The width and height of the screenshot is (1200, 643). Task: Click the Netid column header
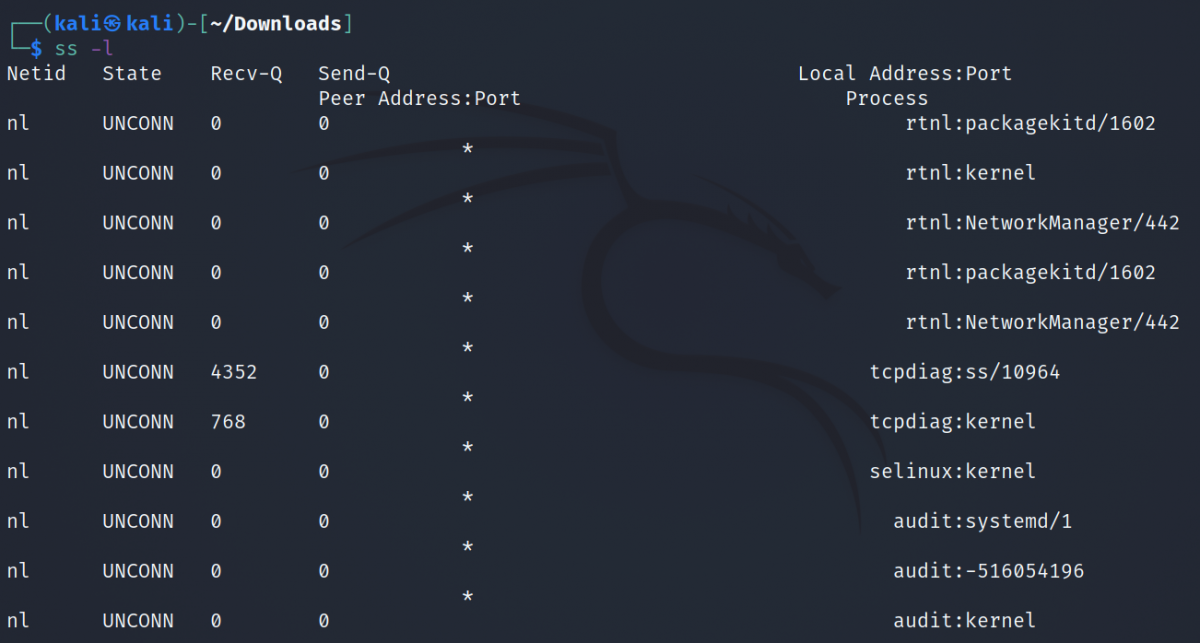point(36,73)
